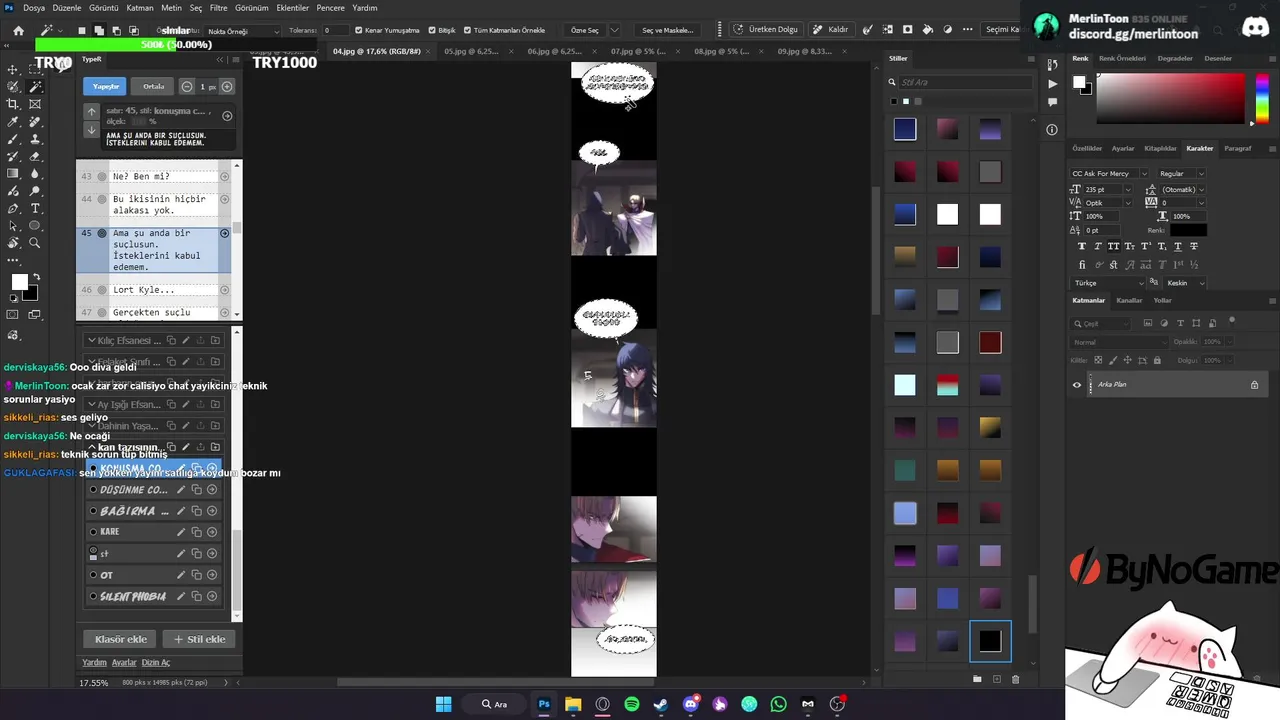
Task: Toggle the Tüm Katmanları Örnekle checkbox
Action: 467,30
